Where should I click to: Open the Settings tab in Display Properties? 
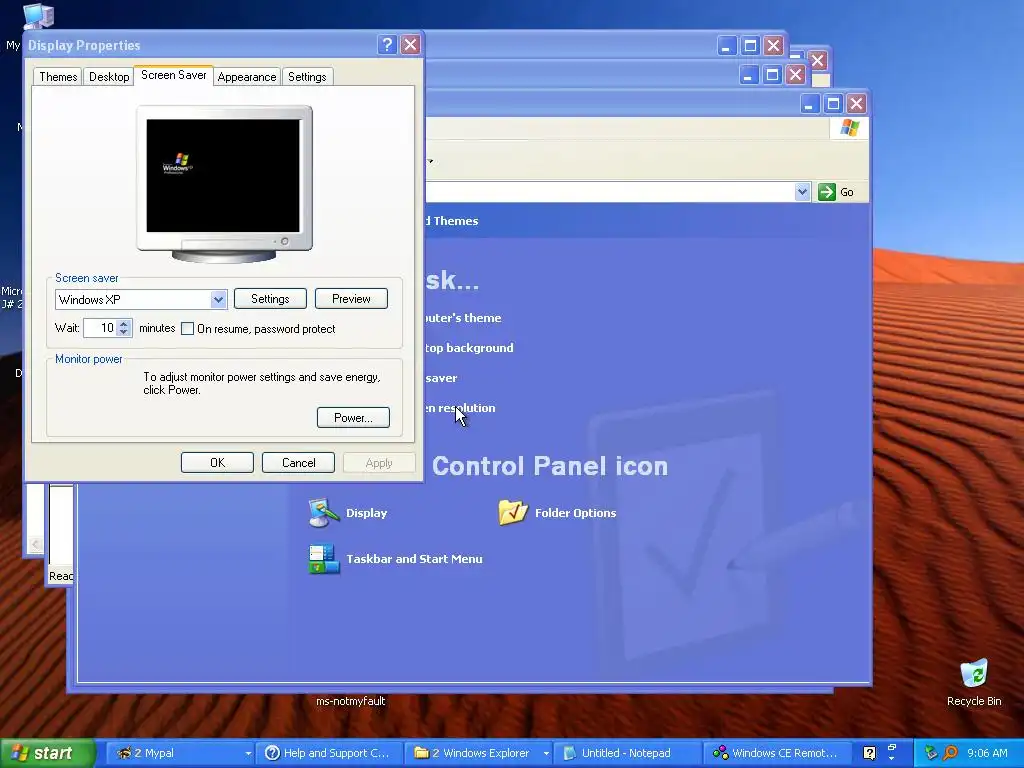(307, 76)
